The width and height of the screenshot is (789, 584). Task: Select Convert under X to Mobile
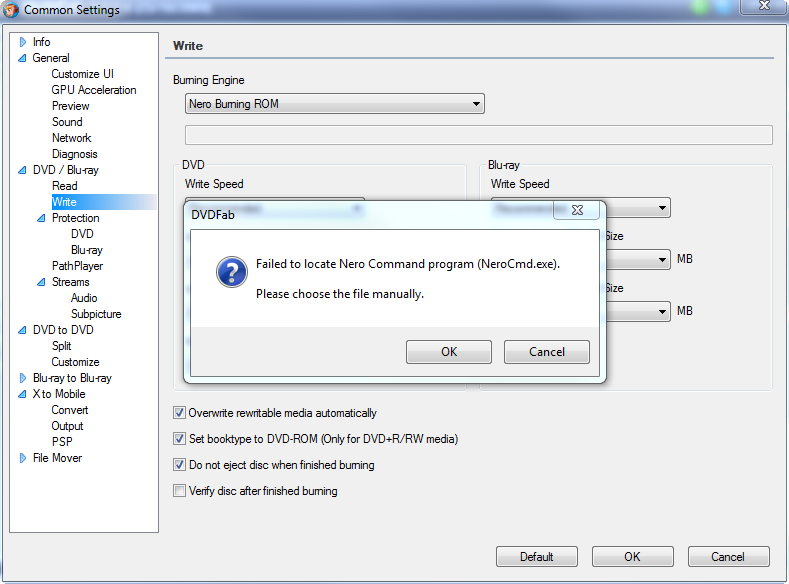[70, 410]
